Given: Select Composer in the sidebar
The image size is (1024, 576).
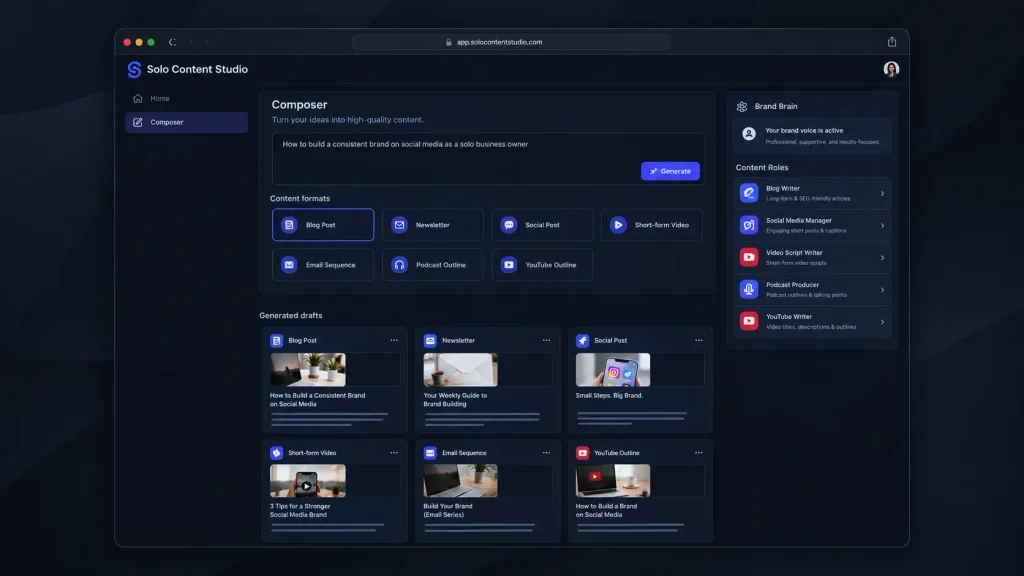Looking at the screenshot, I should pyautogui.click(x=186, y=122).
